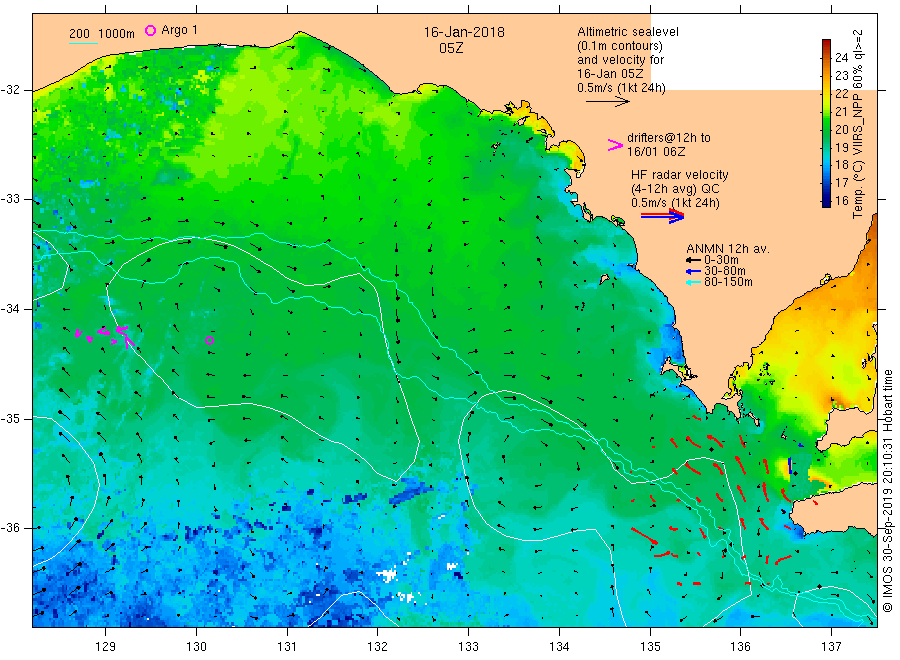Click the Argo float circle on the map

pyautogui.click(x=210, y=340)
